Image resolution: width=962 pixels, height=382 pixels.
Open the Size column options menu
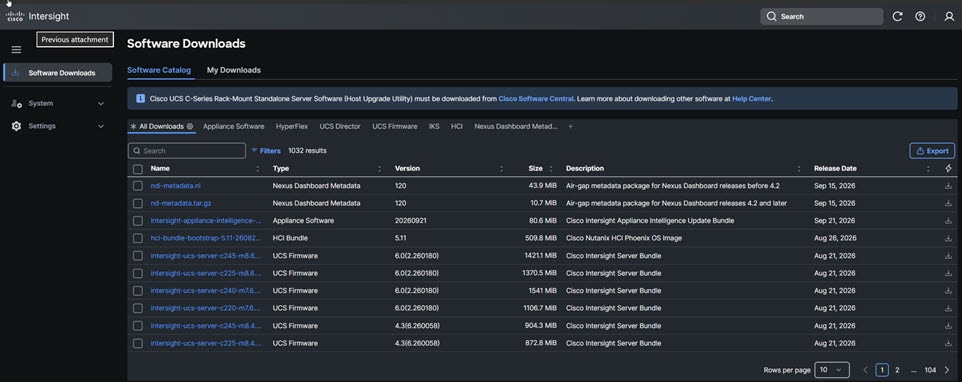pos(550,169)
